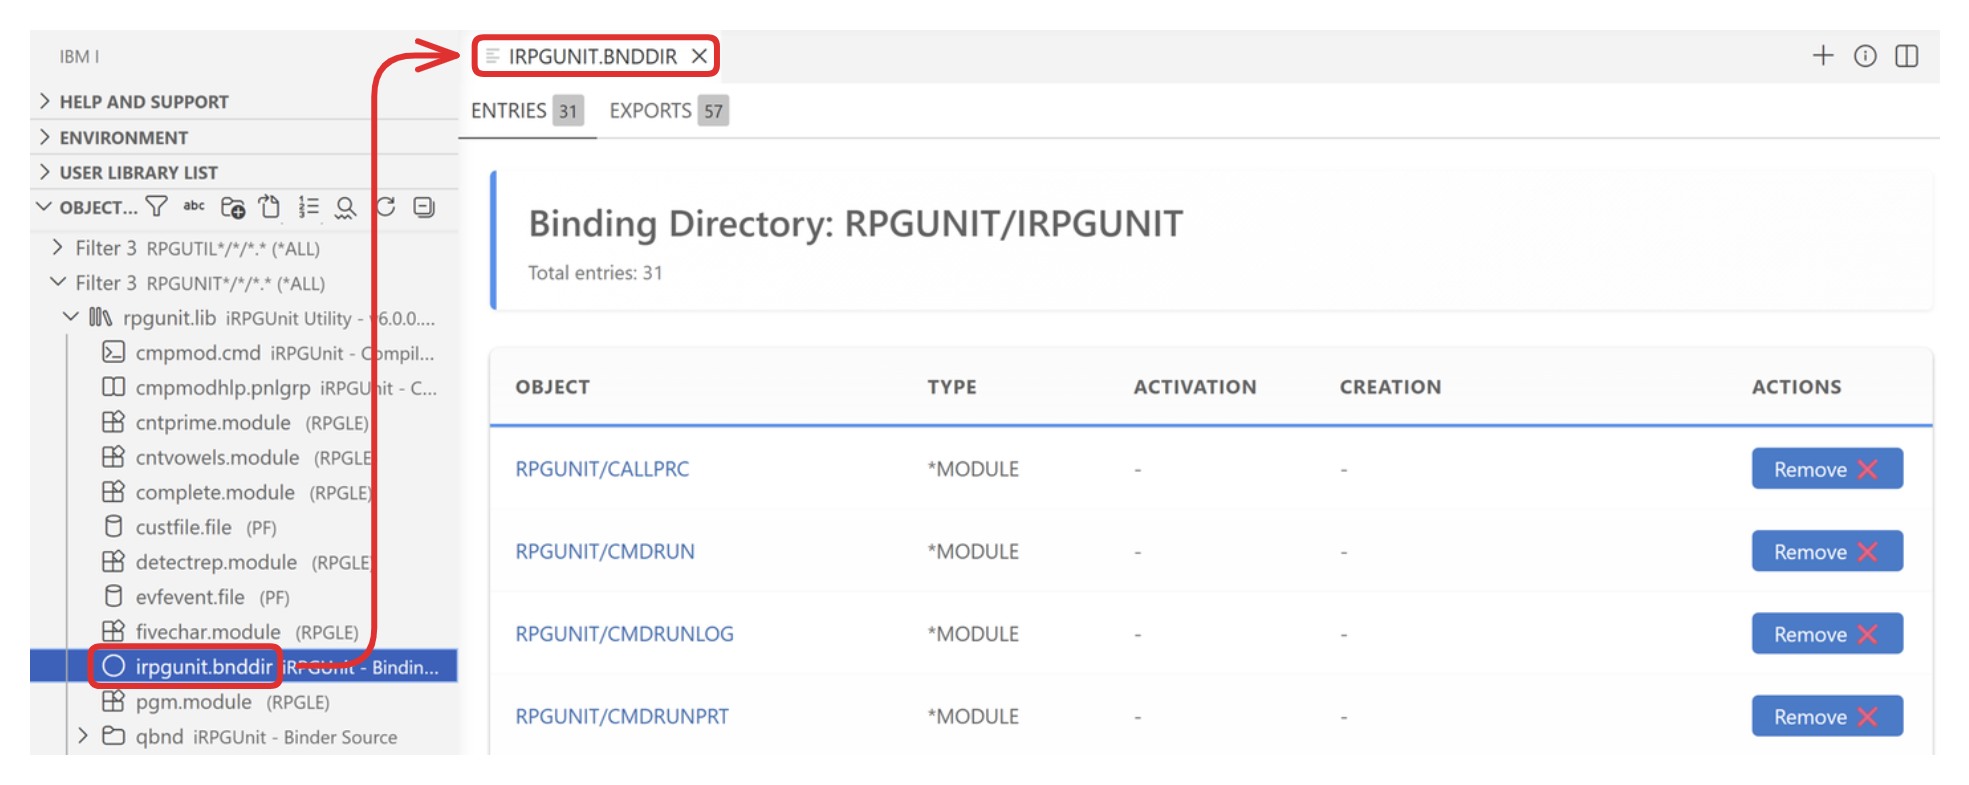
Task: Click the ACTIVATION column header
Action: (1195, 387)
